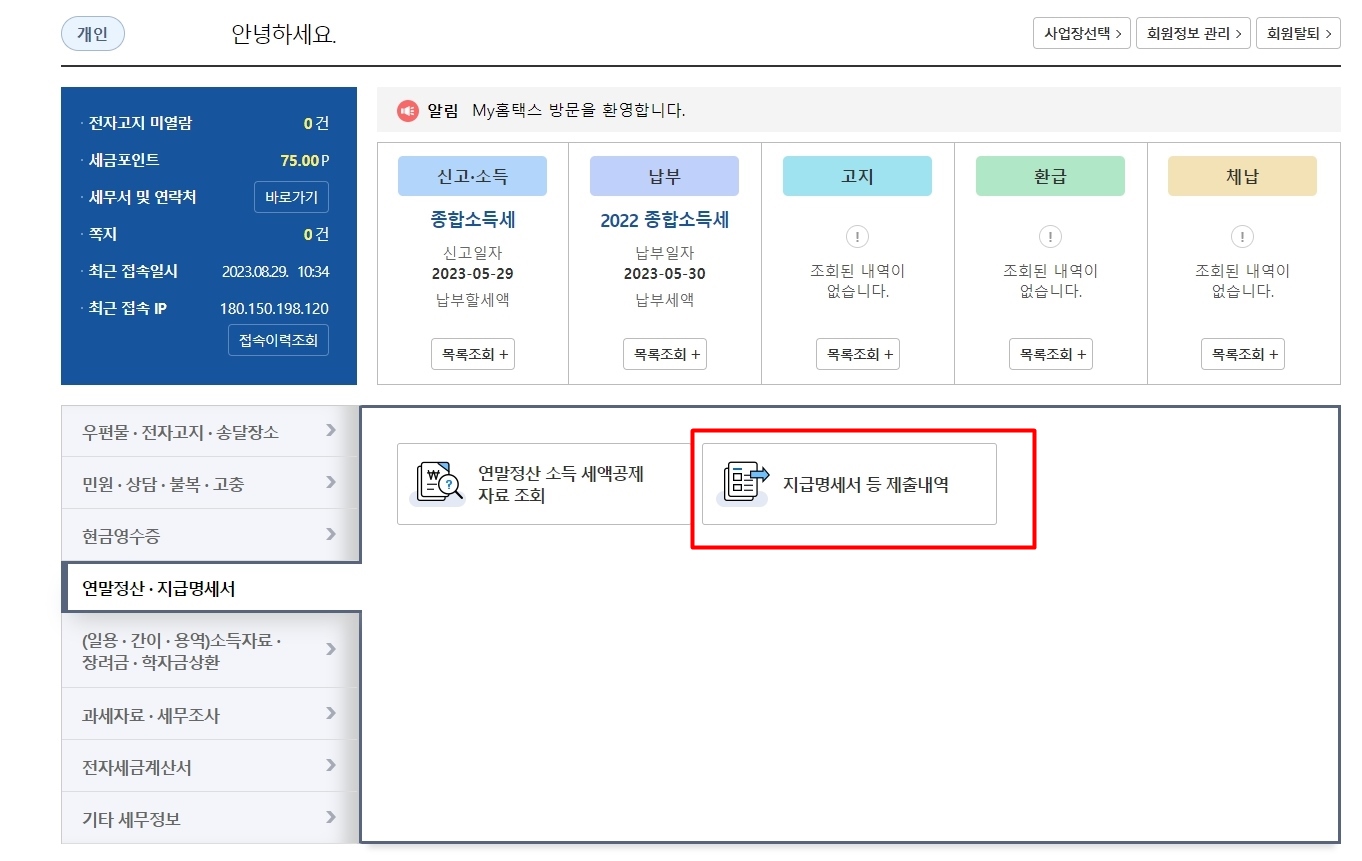The height and width of the screenshot is (861, 1362).
Task: Expand 현금영수증 menu chevron
Action: point(331,535)
